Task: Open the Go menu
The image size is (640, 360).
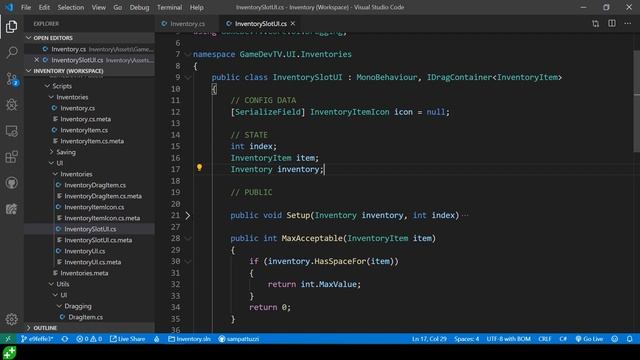Action: (118, 7)
